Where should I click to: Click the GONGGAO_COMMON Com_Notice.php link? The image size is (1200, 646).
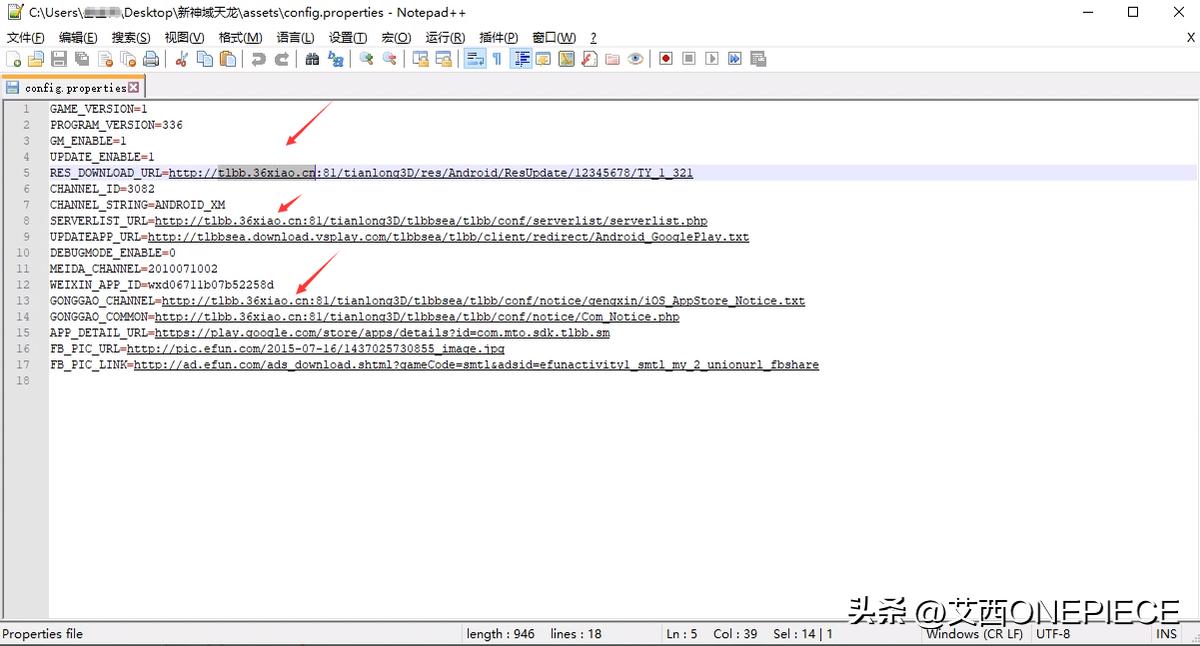coord(417,317)
